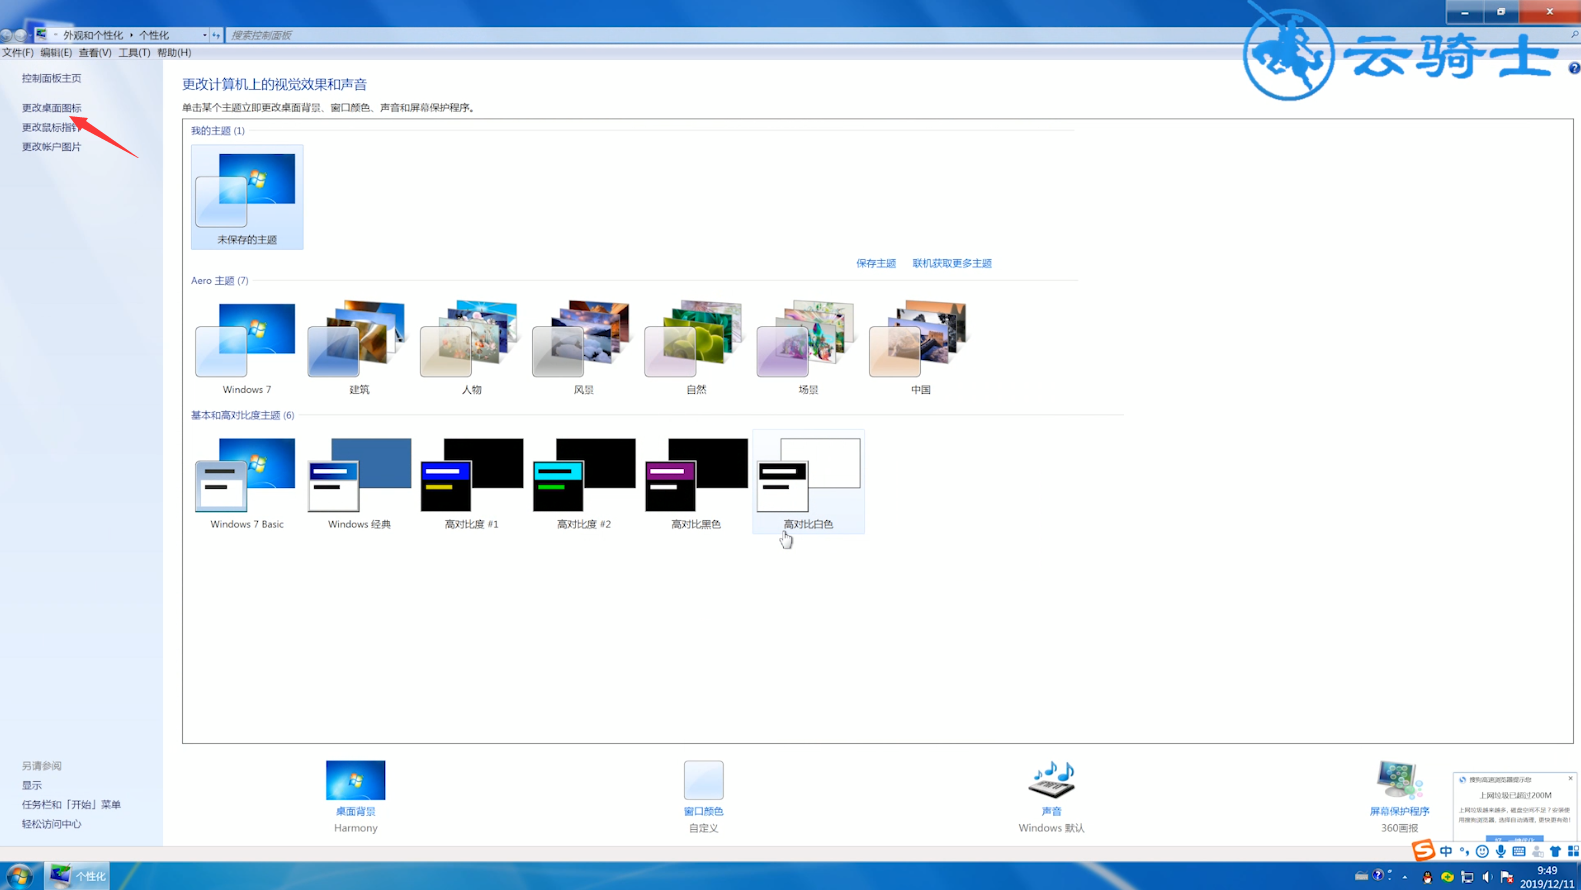Expand the address bar history dropdown
1581x890 pixels.
click(x=205, y=35)
